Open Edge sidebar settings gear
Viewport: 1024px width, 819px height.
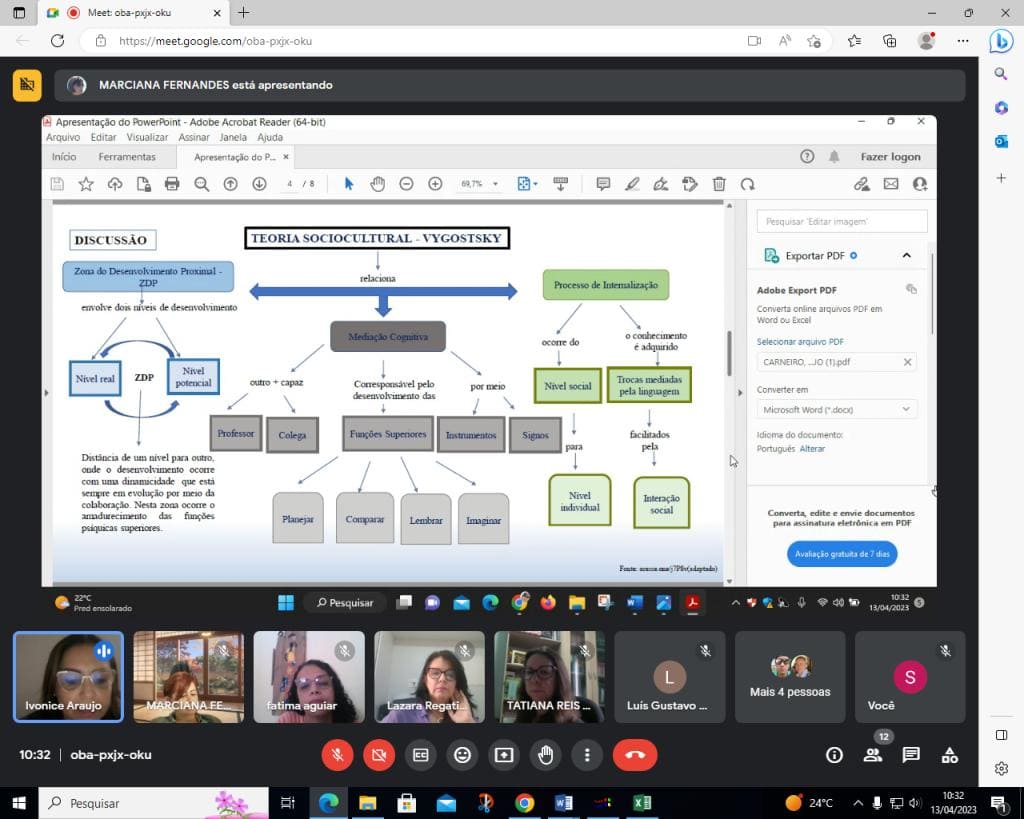click(1001, 768)
